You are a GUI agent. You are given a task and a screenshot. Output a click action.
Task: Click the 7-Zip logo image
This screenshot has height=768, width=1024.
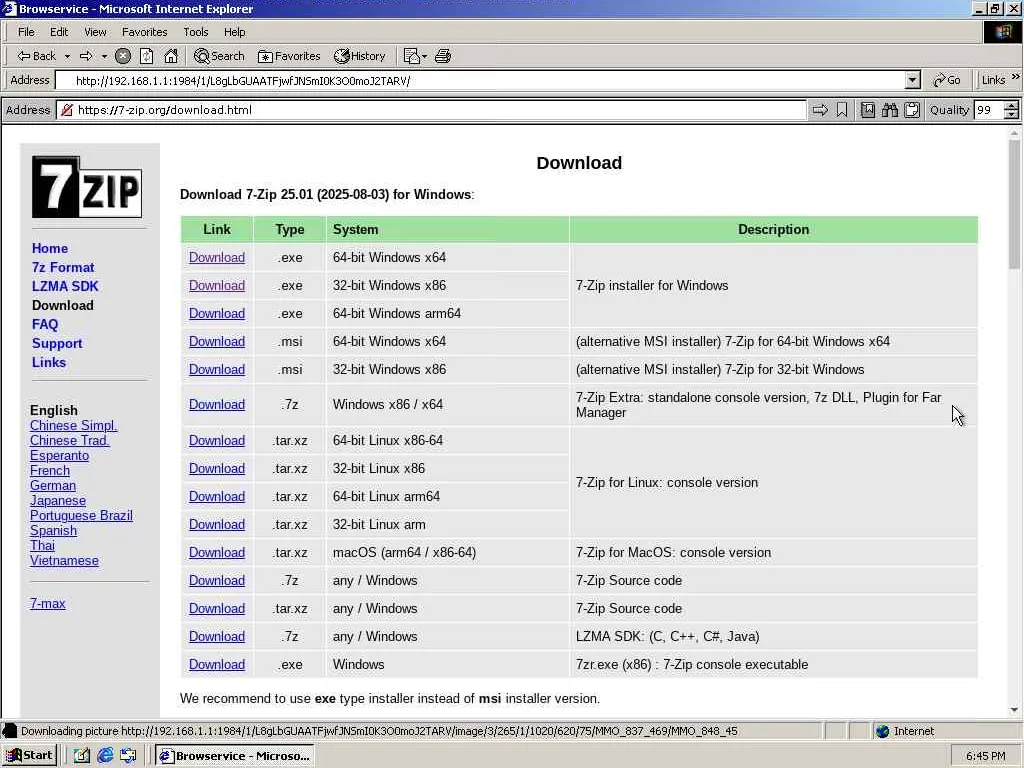(x=87, y=187)
